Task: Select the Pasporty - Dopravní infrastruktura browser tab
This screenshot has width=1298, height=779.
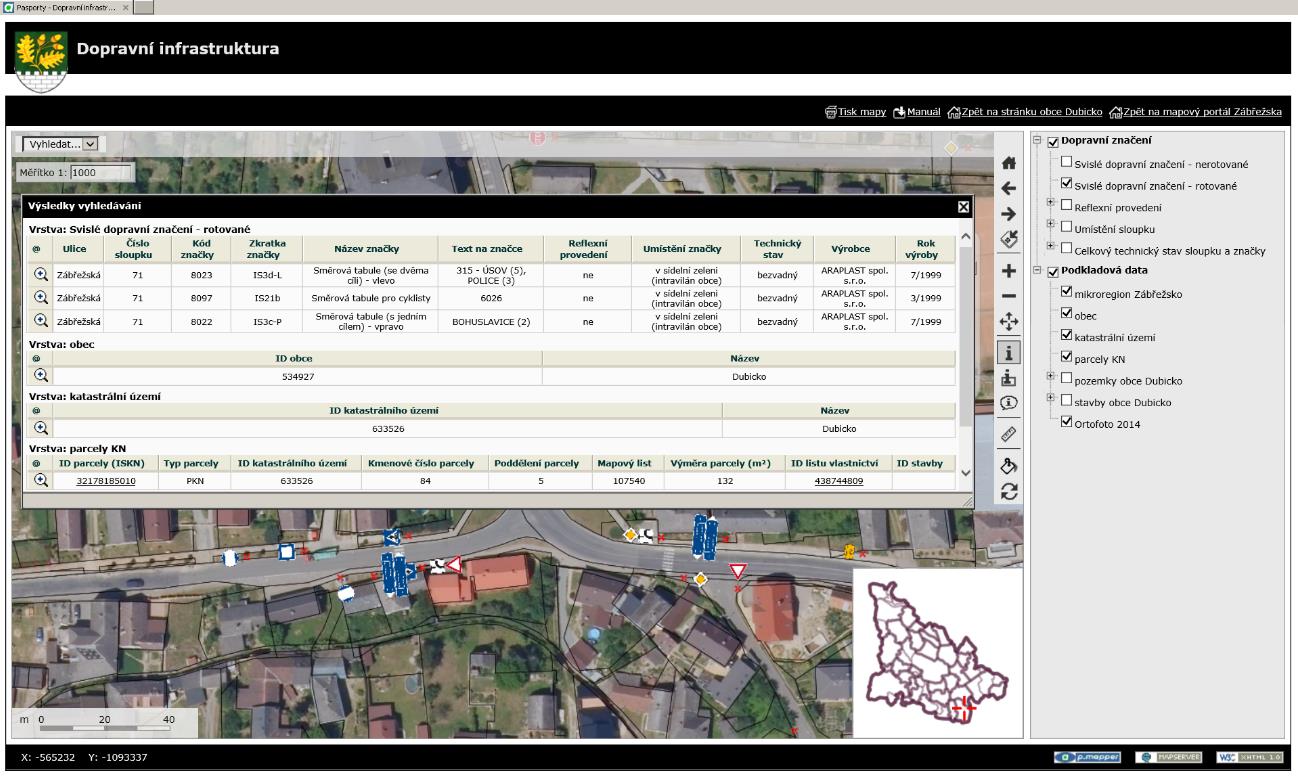Action: 67,7
